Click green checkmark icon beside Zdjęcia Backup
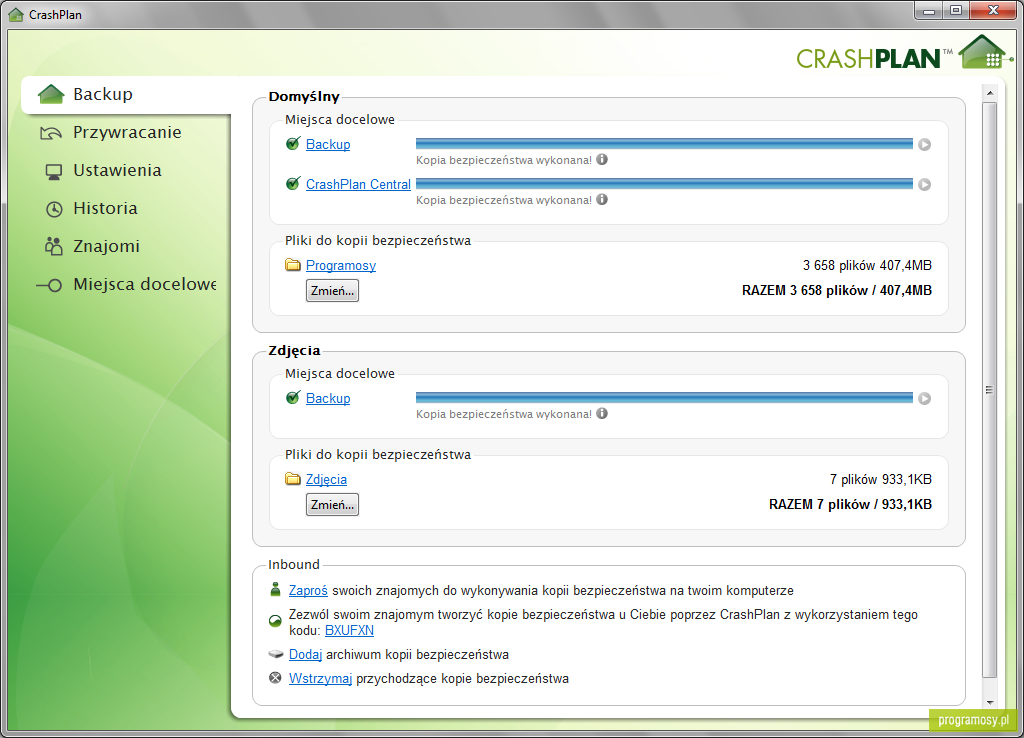1024x738 pixels. click(293, 397)
